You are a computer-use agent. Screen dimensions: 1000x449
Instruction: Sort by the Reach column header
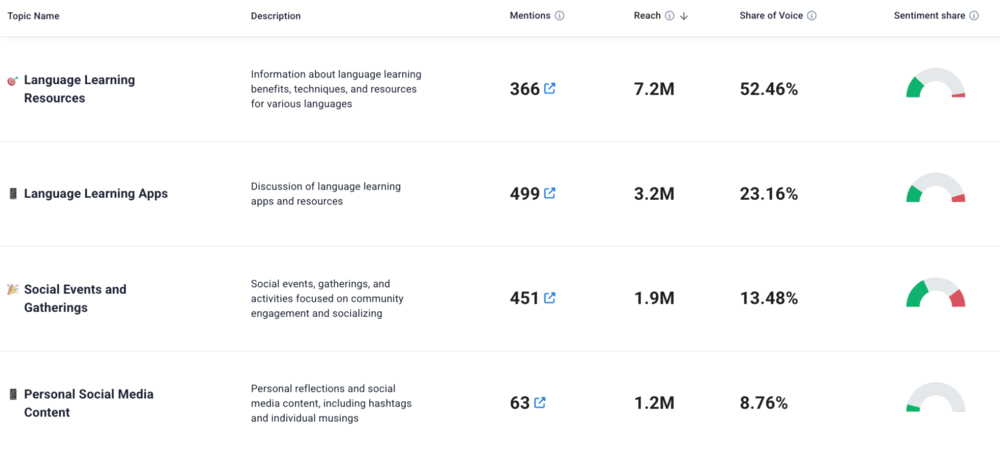pos(647,16)
